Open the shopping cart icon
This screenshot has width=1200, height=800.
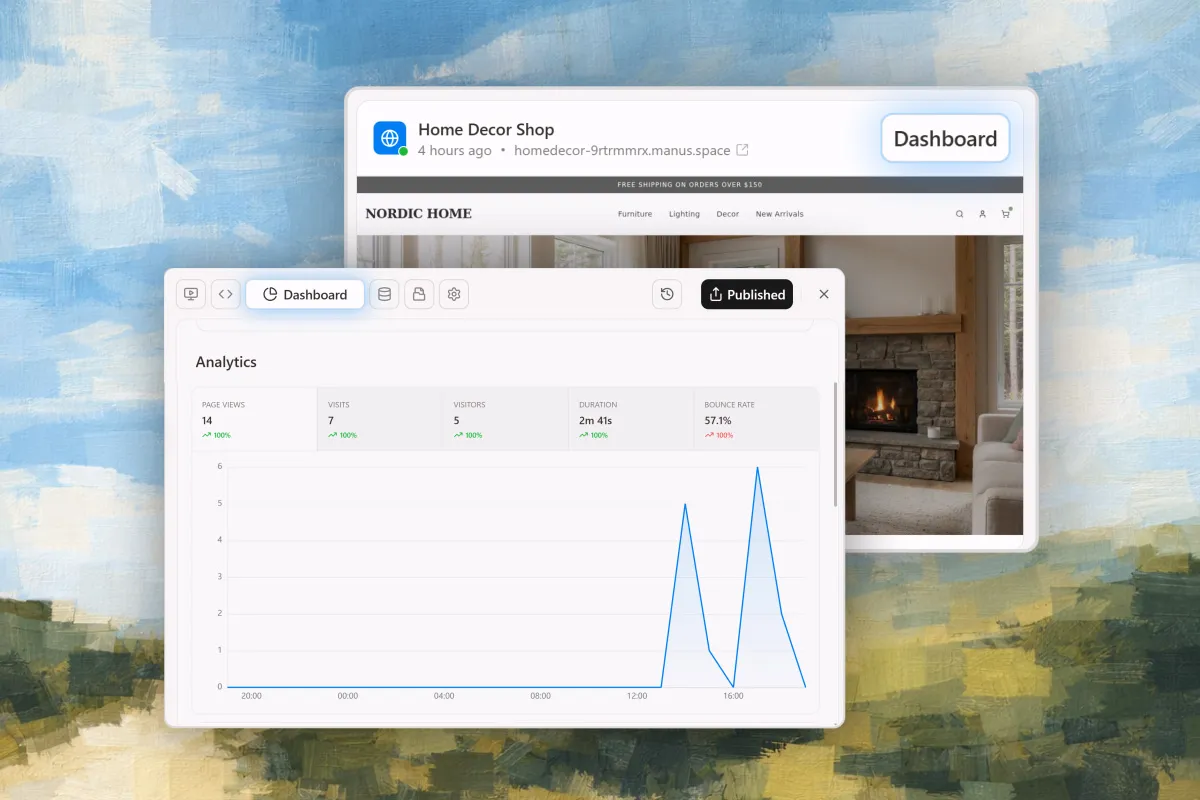click(1006, 213)
